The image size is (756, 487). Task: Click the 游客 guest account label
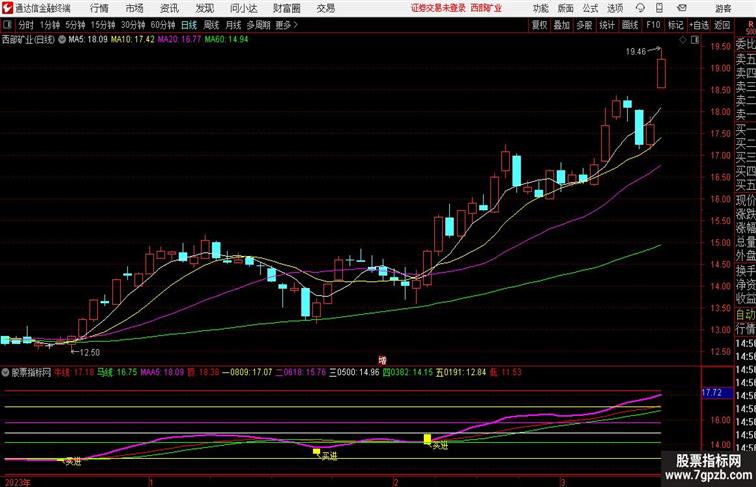pos(723,8)
